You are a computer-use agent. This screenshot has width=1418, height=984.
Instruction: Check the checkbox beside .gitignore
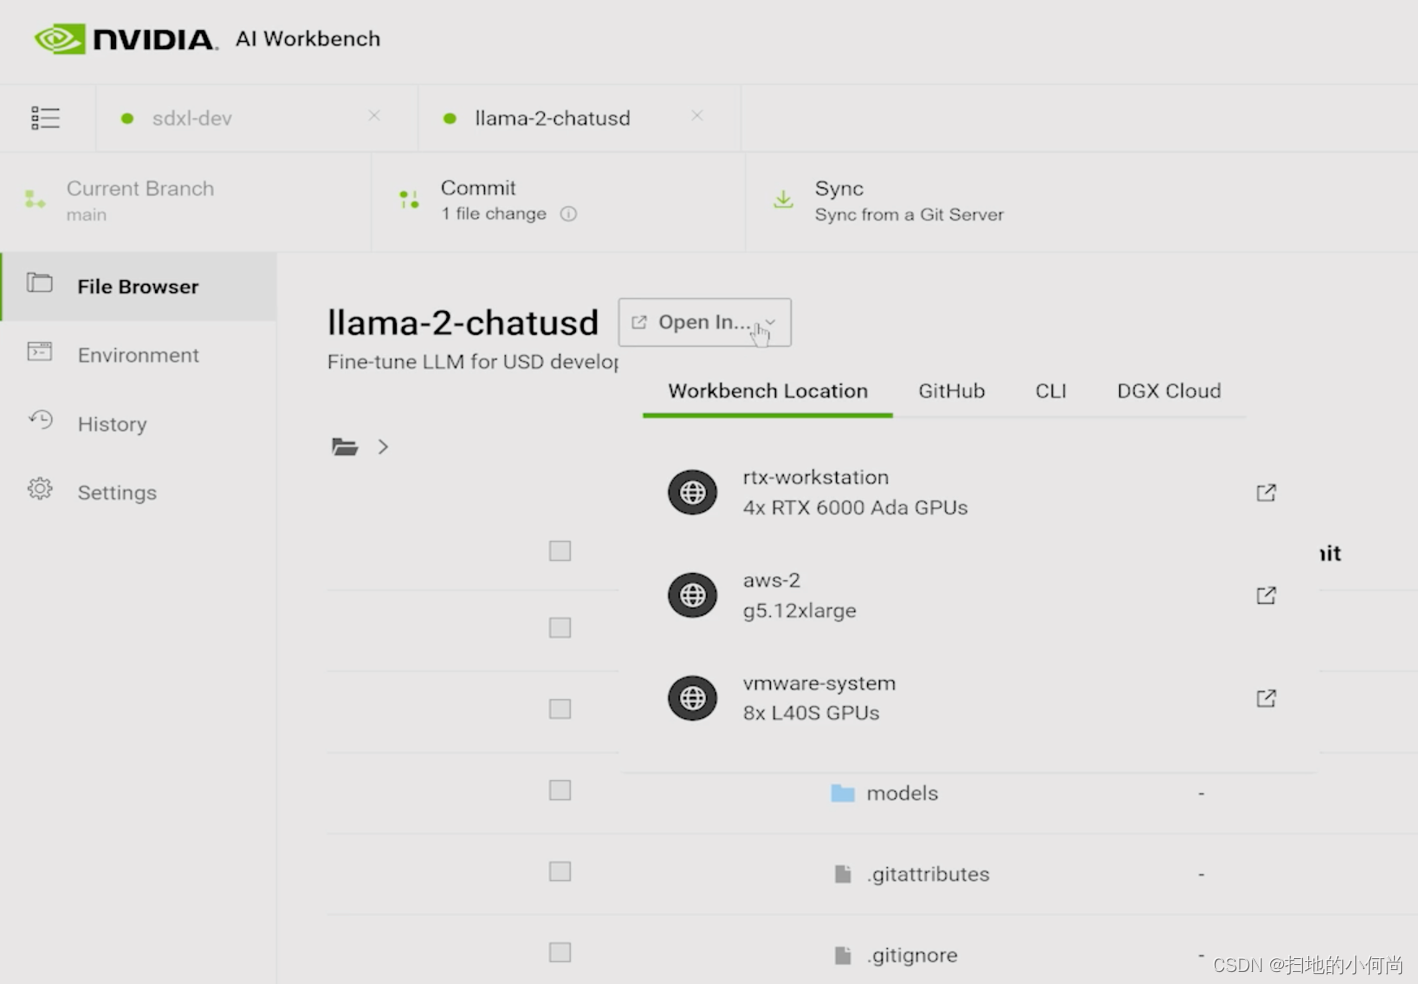coord(559,951)
